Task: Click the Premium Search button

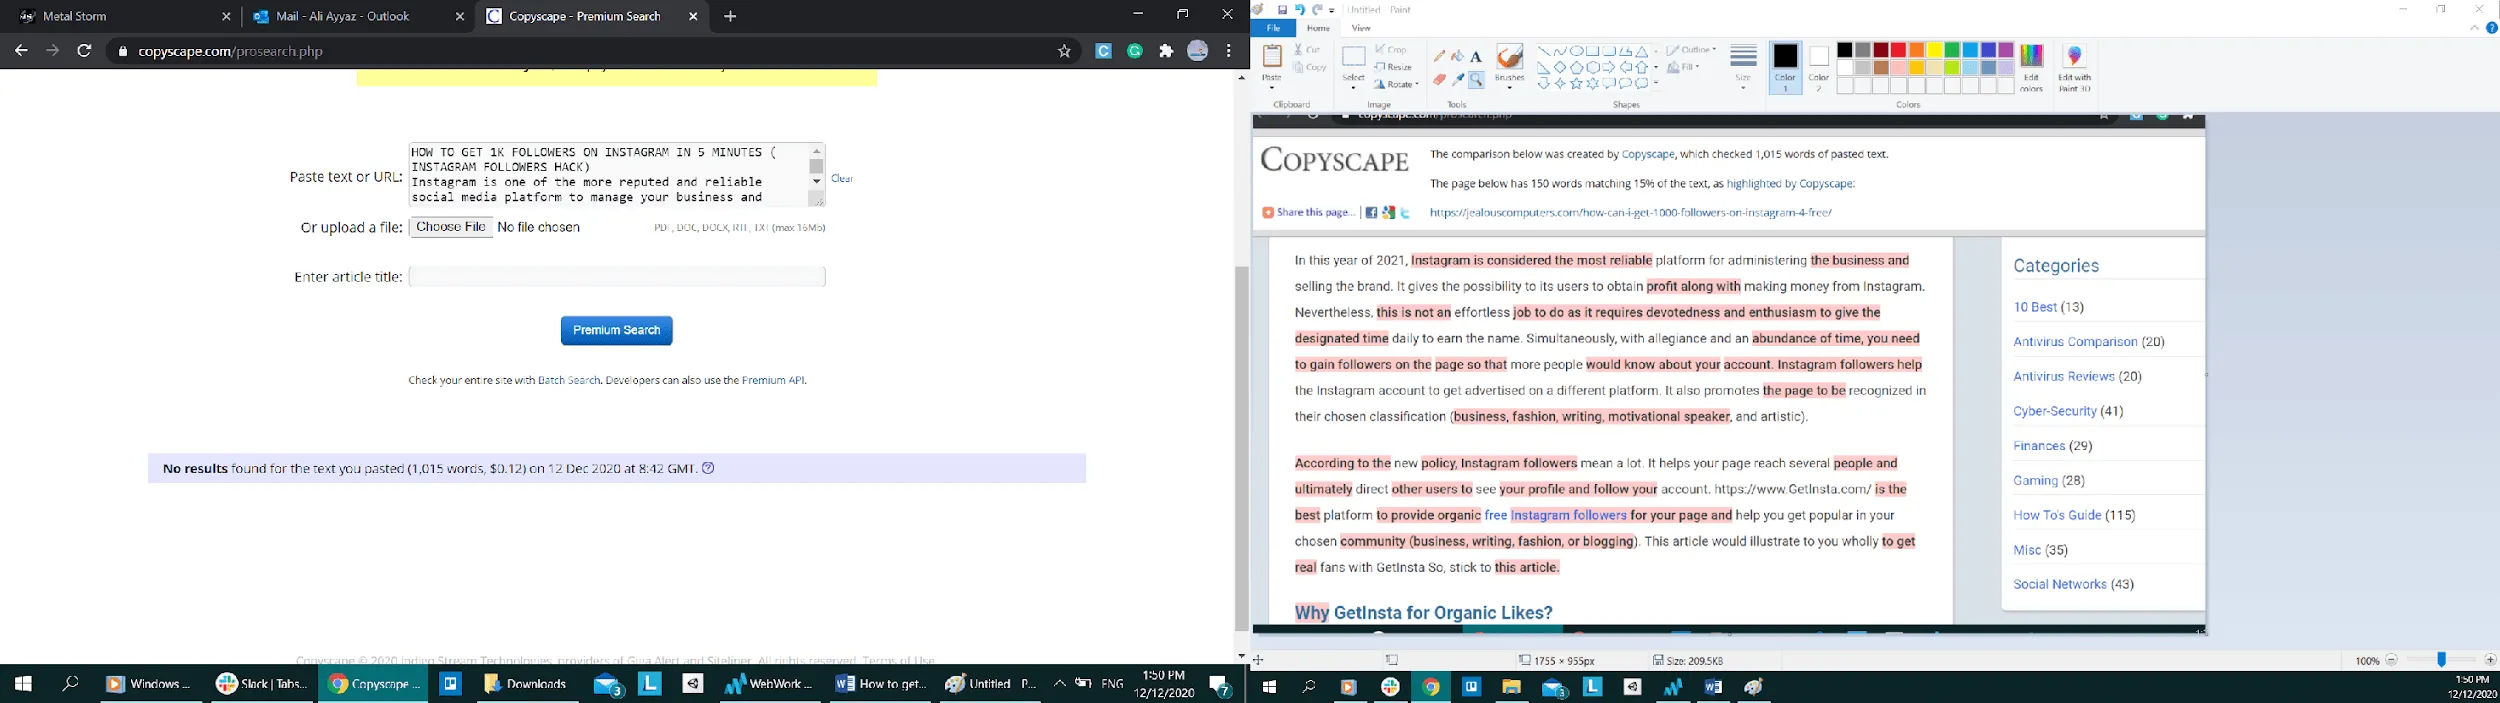Action: tap(617, 330)
